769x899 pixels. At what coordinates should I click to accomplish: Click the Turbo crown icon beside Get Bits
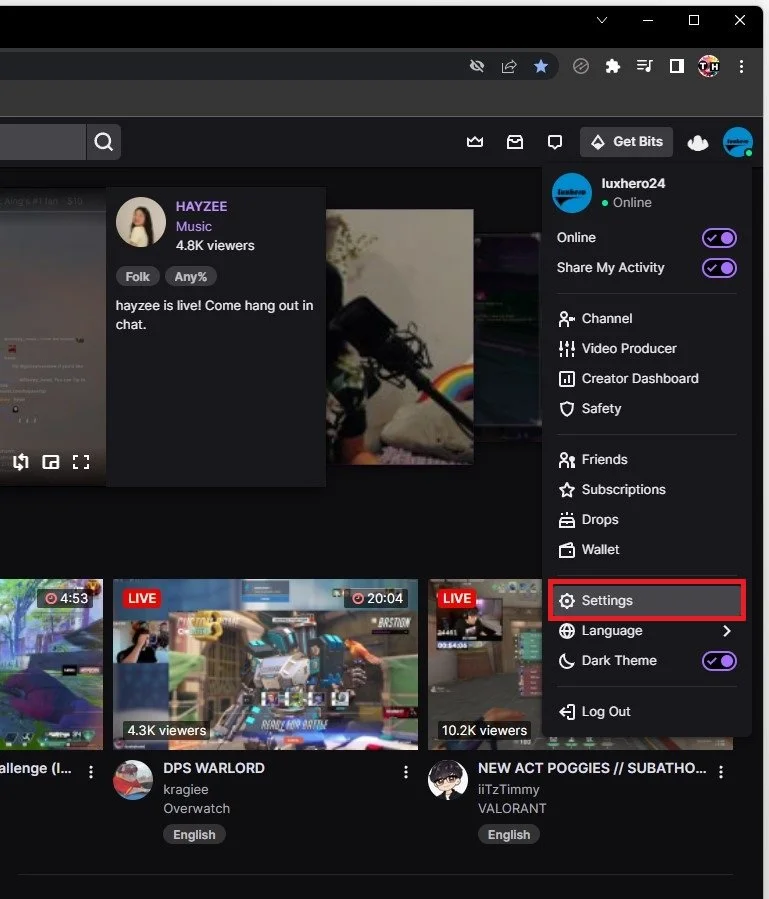point(697,142)
